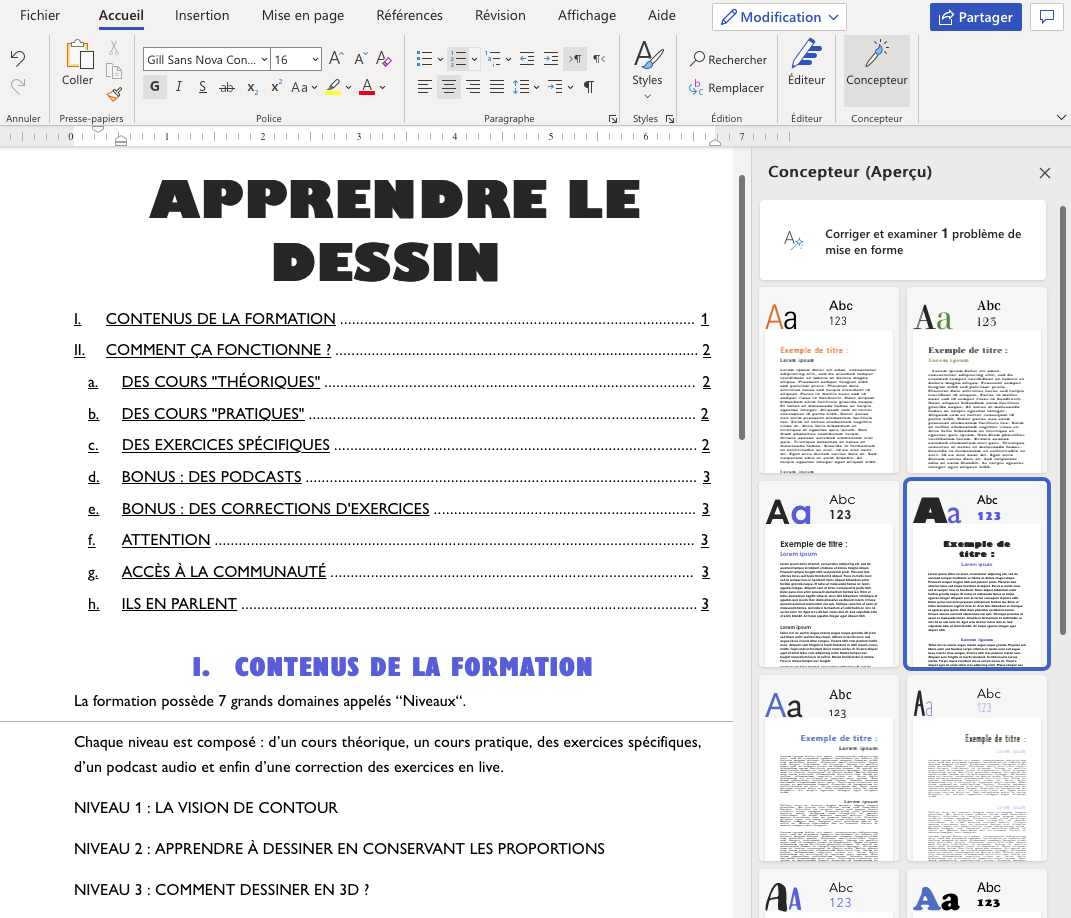Screen dimensions: 1071x918
Task: Click the red font color button
Action: (367, 87)
